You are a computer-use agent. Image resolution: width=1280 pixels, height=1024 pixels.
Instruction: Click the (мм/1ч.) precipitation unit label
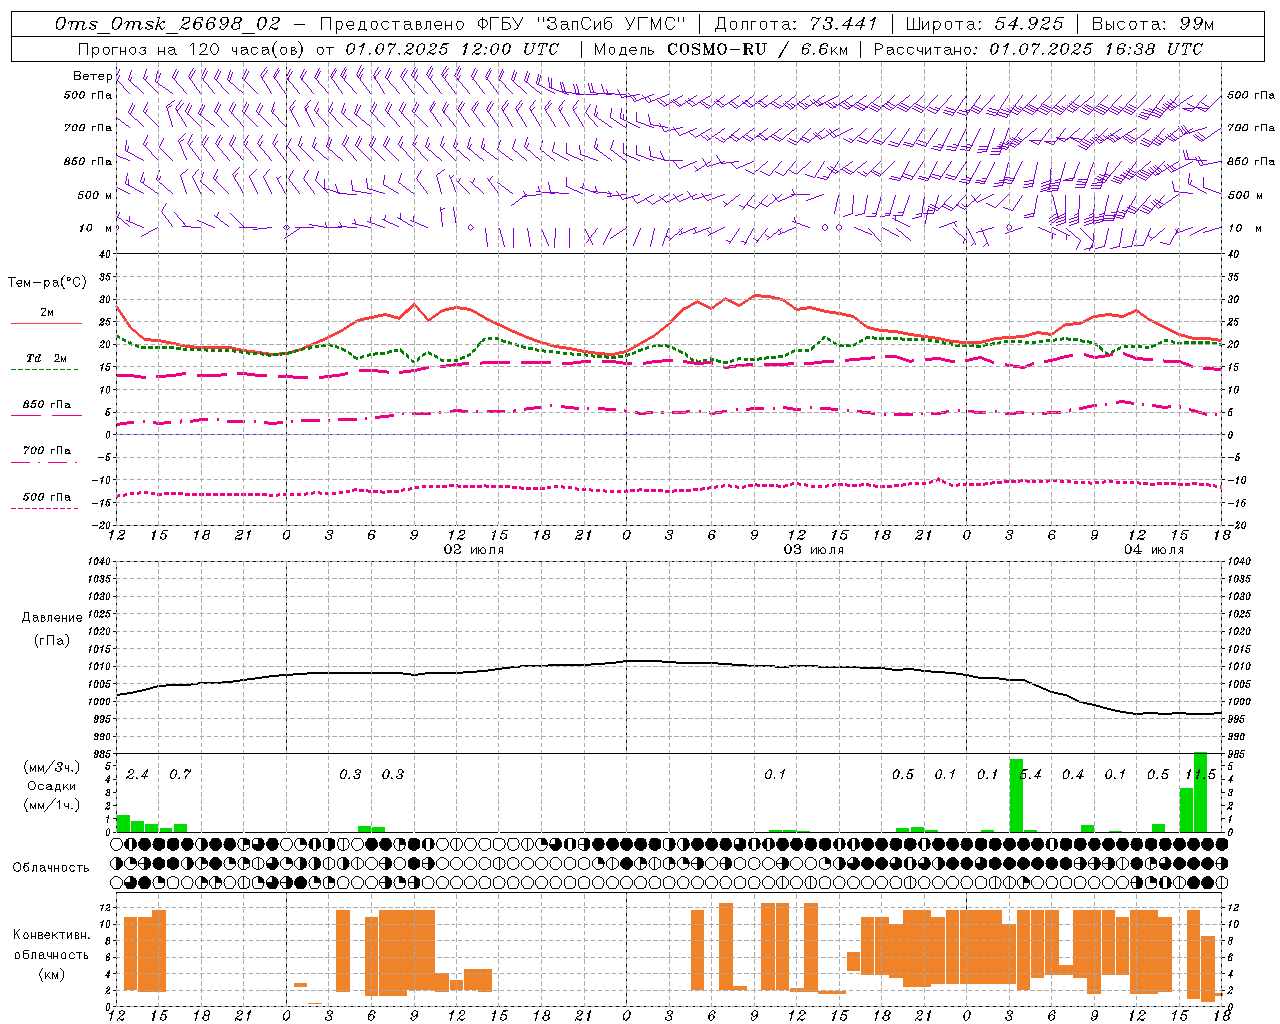pyautogui.click(x=52, y=804)
